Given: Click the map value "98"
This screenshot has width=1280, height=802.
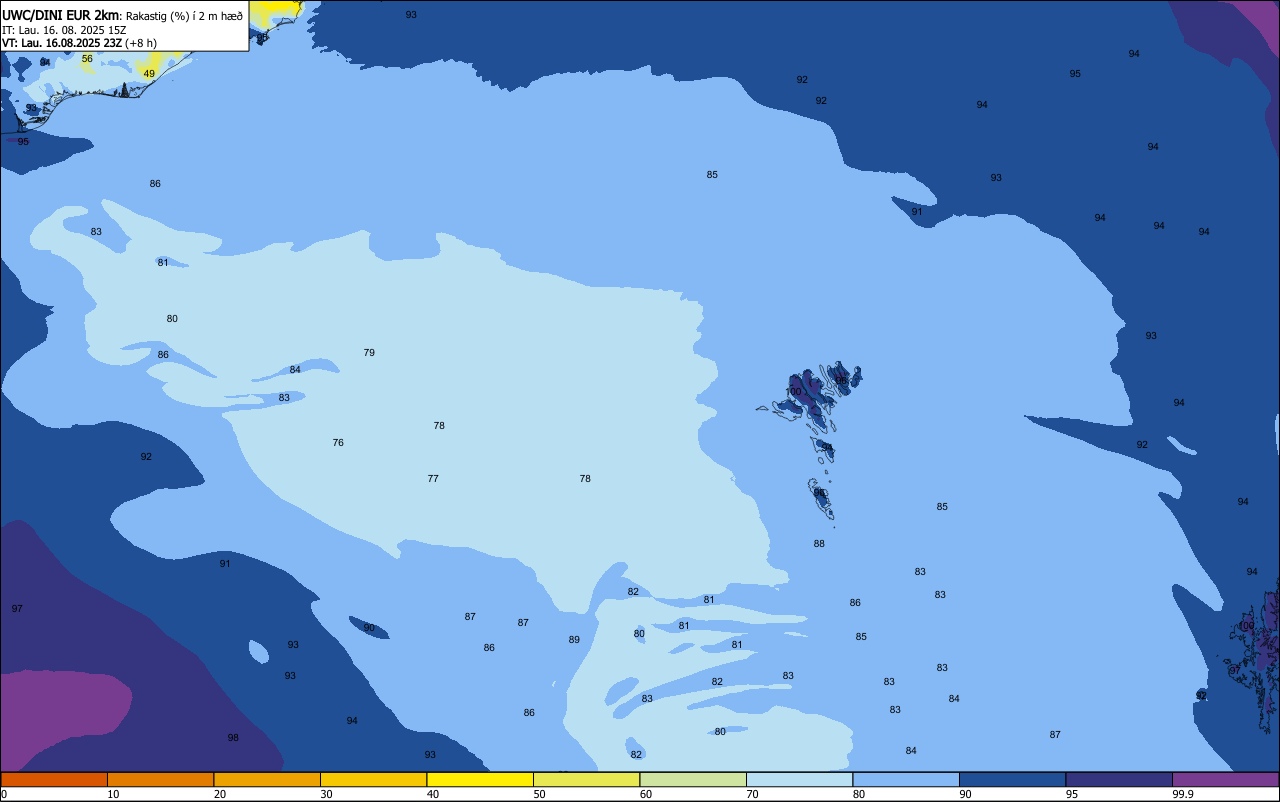Looking at the screenshot, I should (233, 738).
